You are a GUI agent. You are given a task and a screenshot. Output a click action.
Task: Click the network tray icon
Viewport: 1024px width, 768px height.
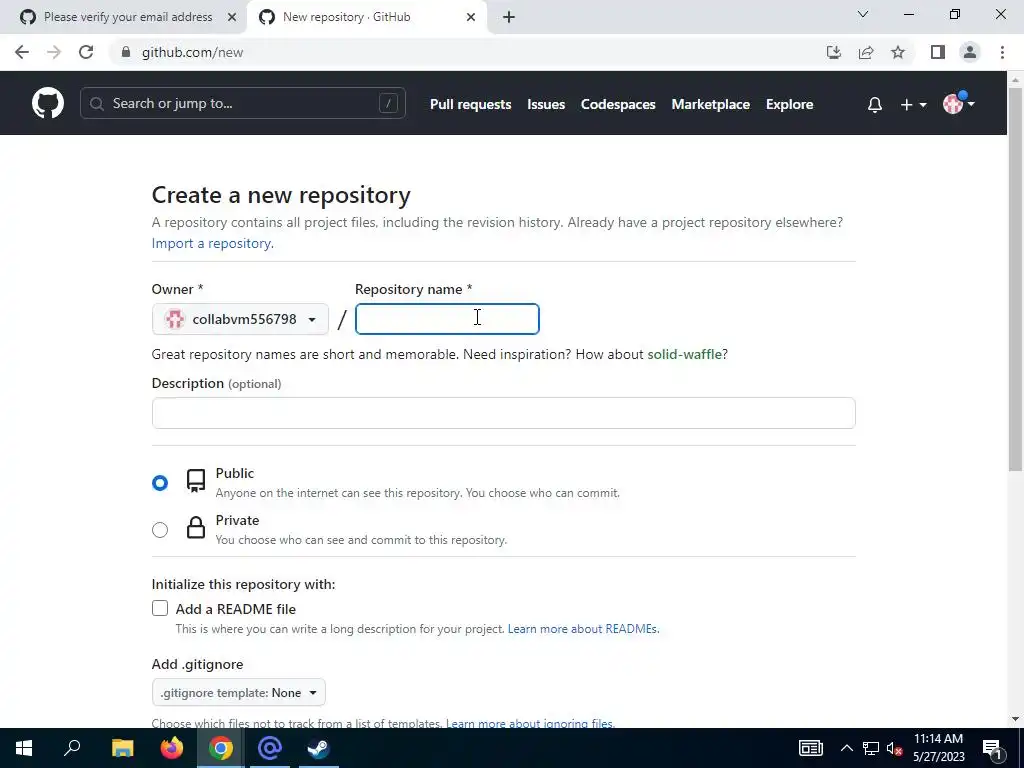click(871, 748)
